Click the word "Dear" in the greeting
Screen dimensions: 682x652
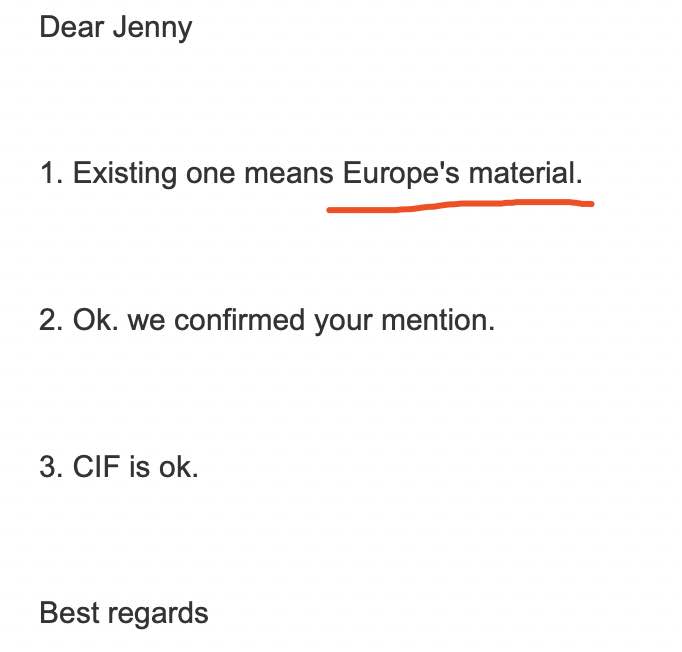72,27
